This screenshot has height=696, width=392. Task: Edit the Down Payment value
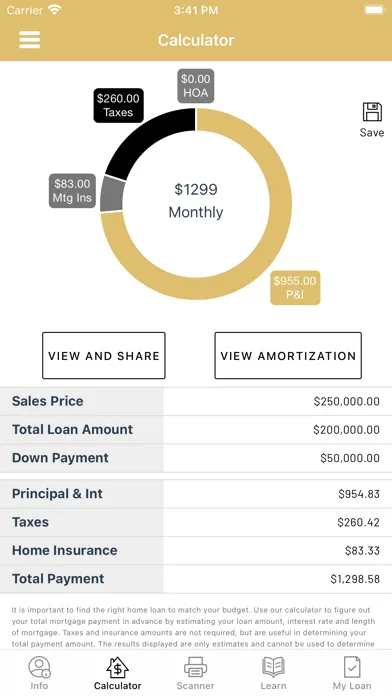pyautogui.click(x=277, y=458)
